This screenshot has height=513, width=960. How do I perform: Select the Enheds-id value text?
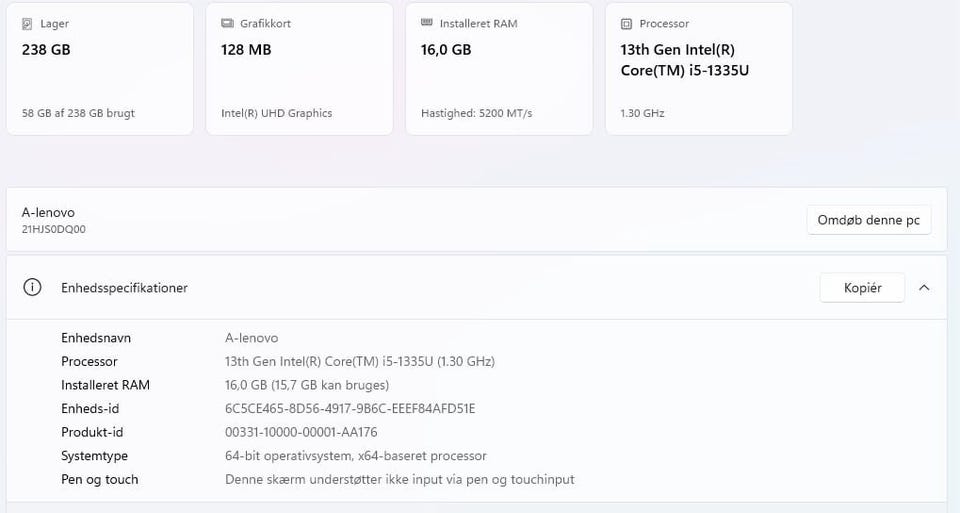350,408
